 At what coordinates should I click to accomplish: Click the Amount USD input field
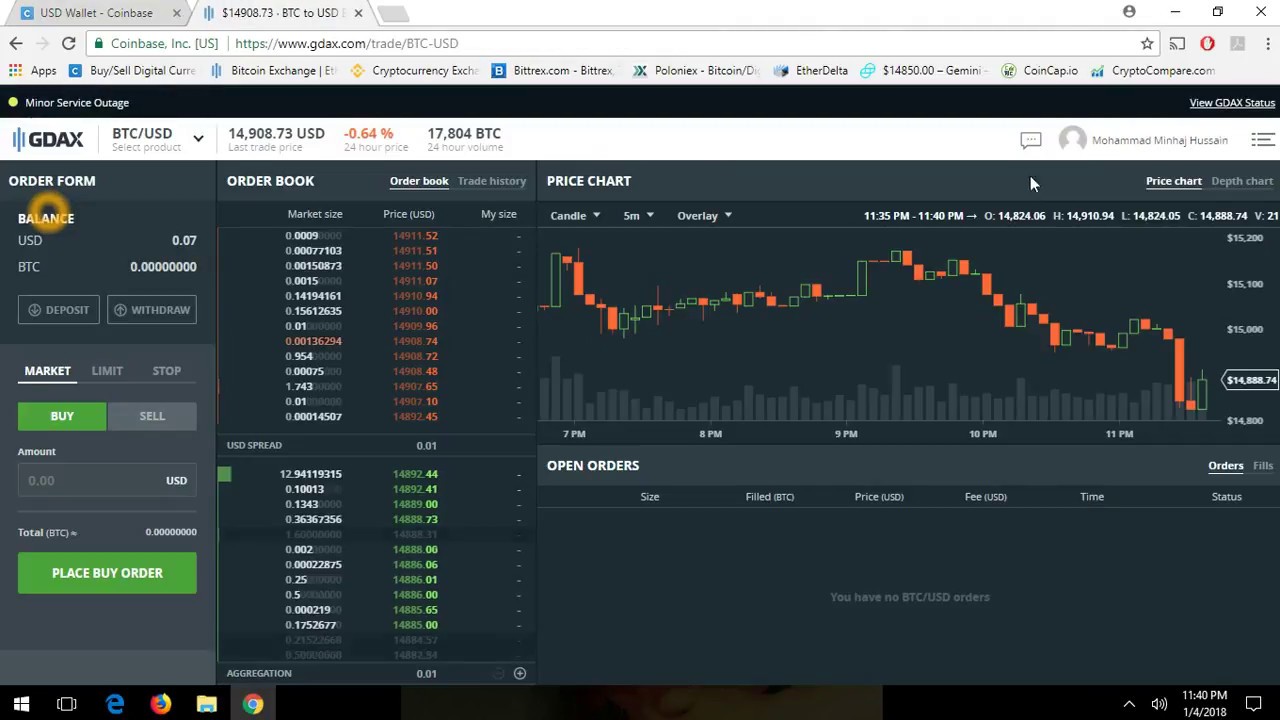[107, 481]
